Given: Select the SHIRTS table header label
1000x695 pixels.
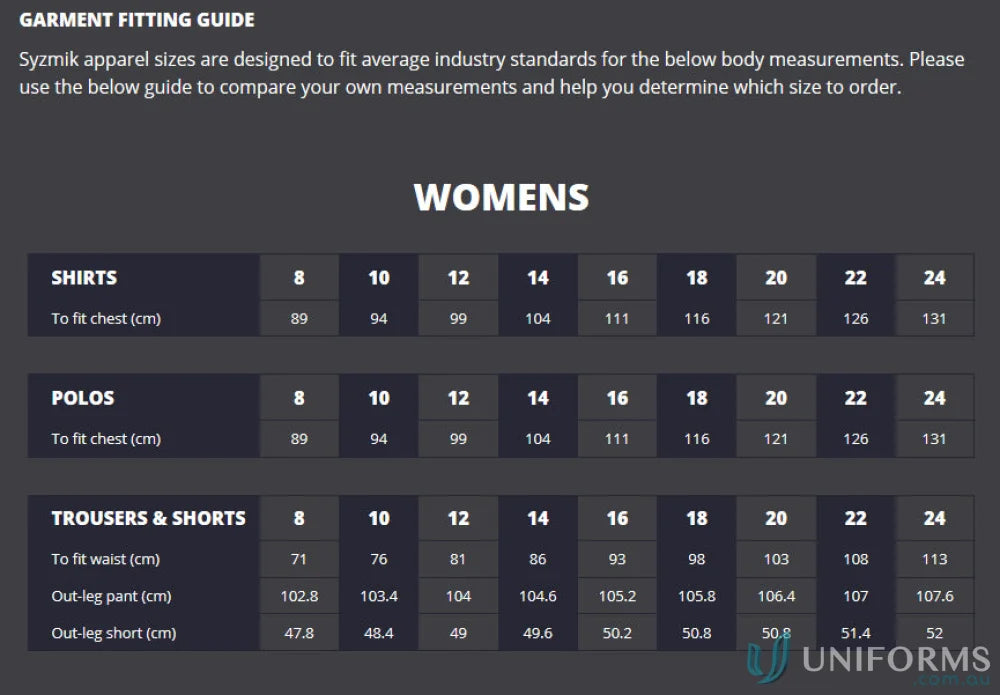Looking at the screenshot, I should tap(84, 278).
